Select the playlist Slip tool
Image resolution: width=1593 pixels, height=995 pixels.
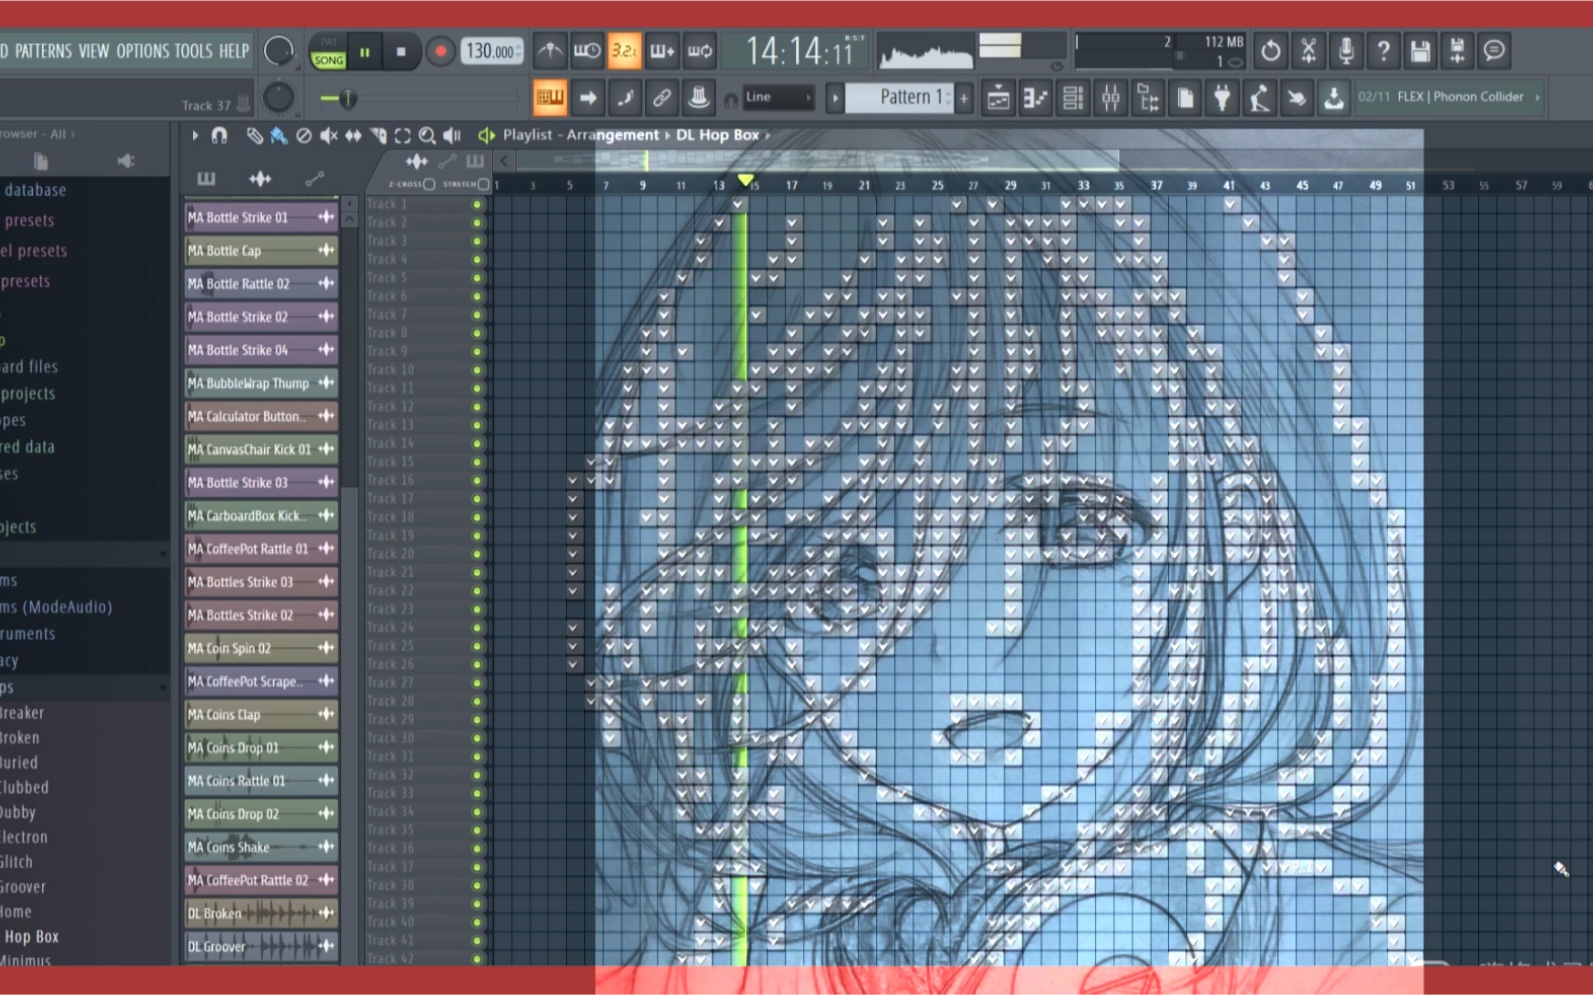(x=353, y=135)
